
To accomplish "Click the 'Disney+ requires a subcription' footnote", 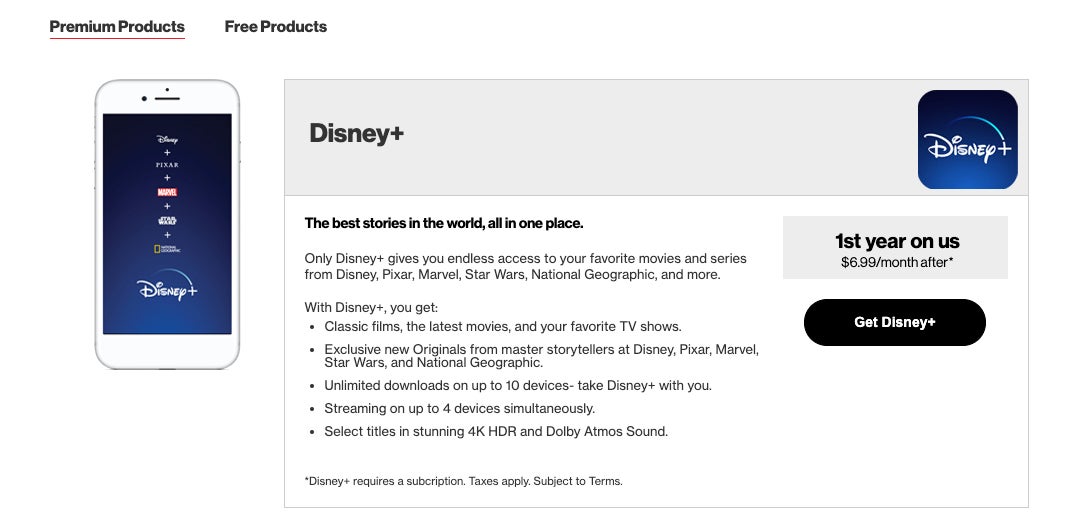I will tap(464, 481).
